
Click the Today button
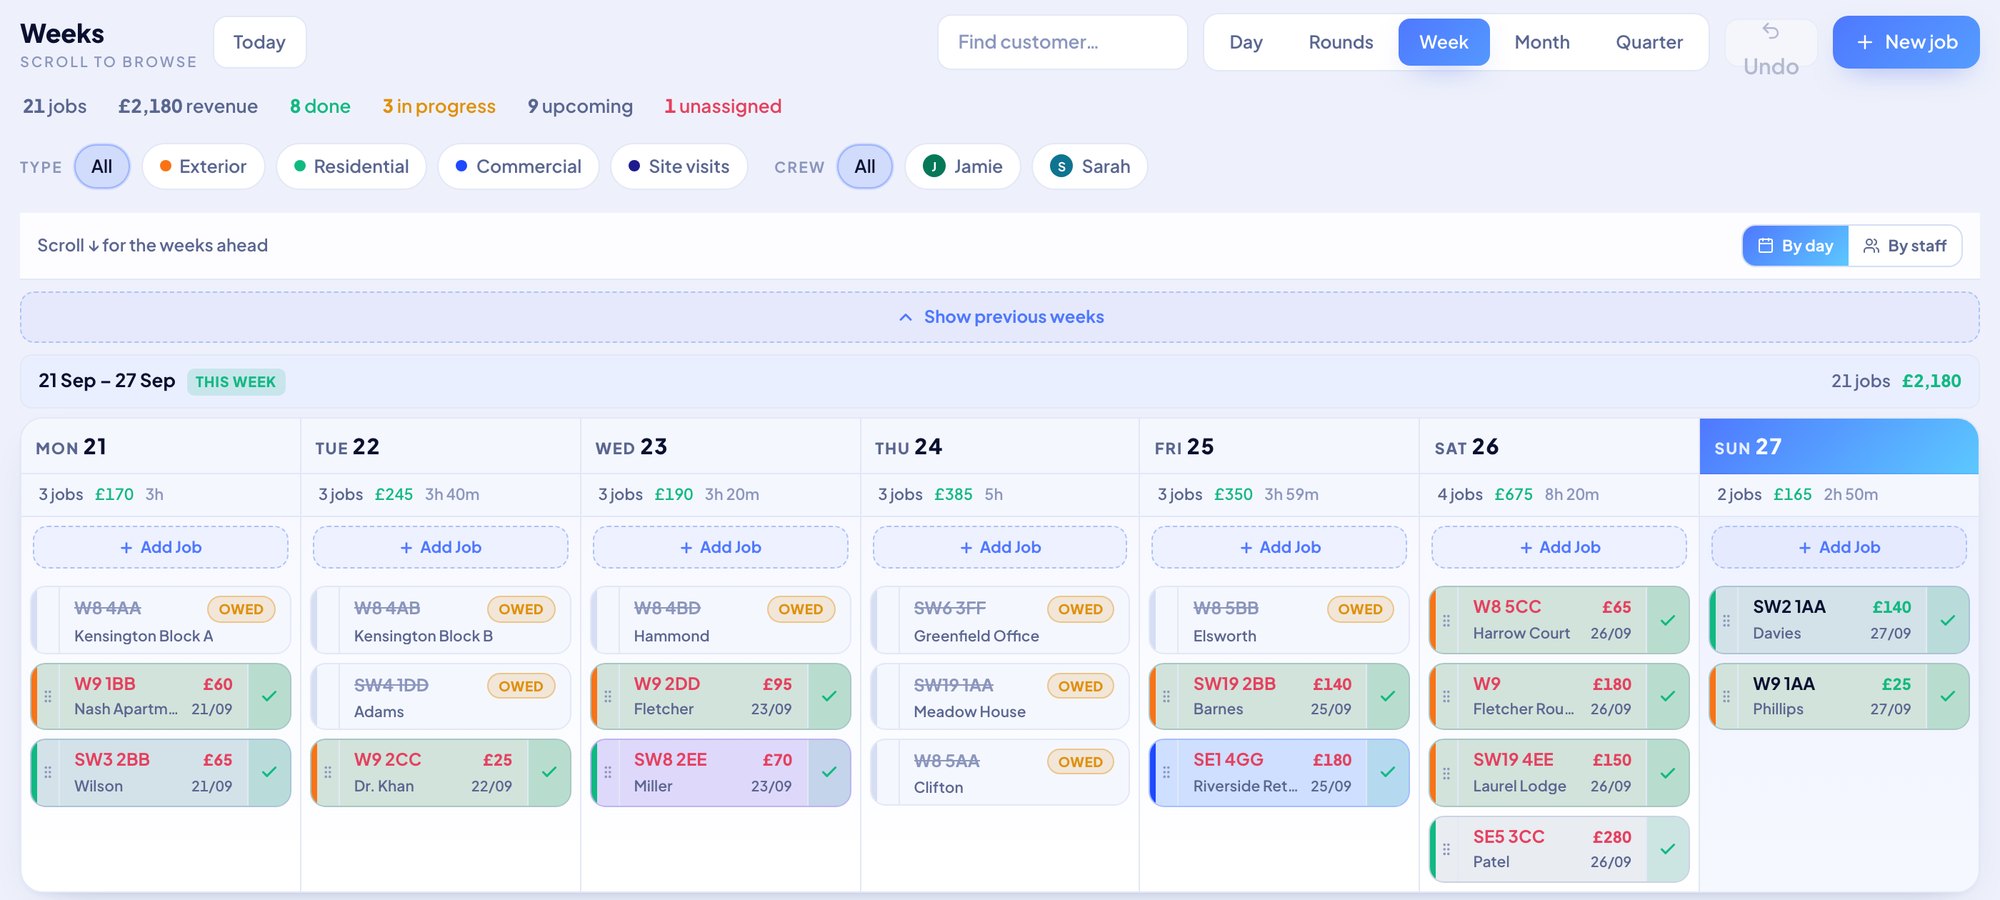[259, 42]
